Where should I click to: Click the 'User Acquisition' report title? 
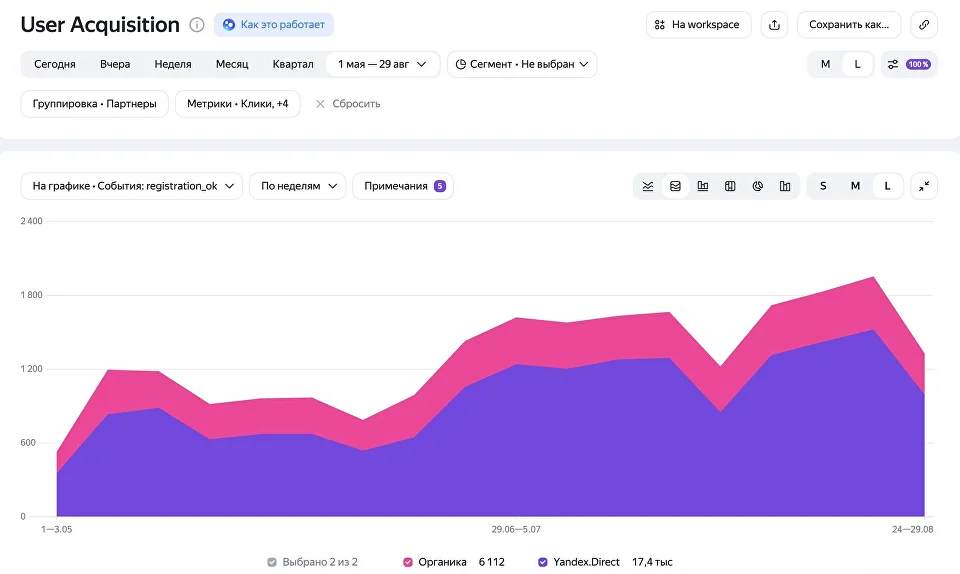click(x=100, y=24)
